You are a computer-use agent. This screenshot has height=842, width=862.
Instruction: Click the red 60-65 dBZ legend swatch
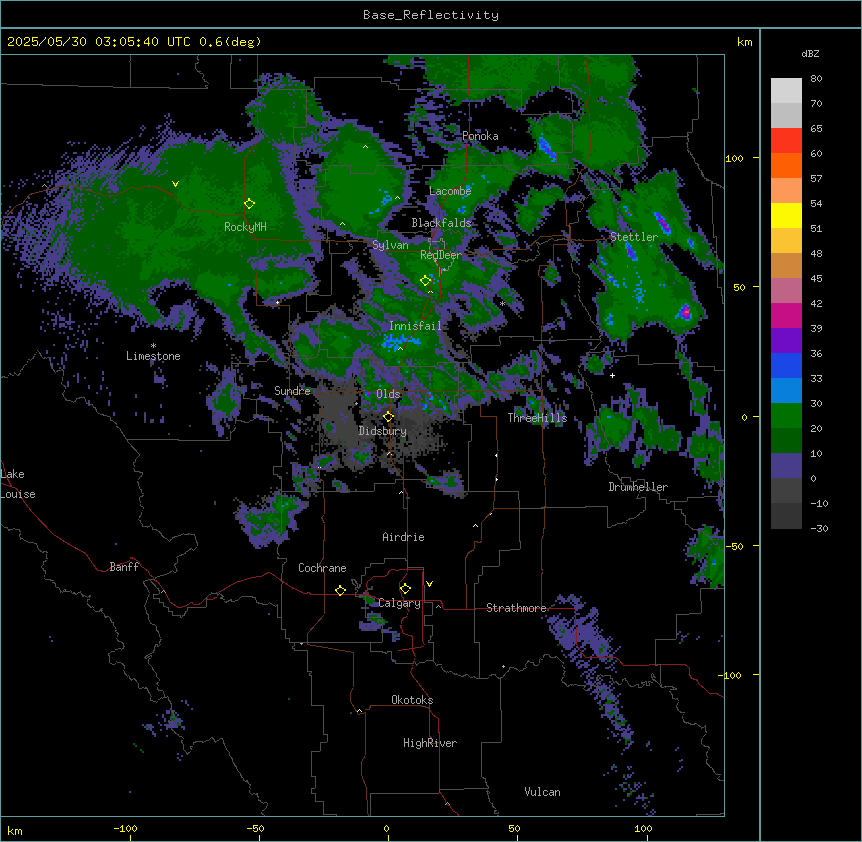(786, 141)
